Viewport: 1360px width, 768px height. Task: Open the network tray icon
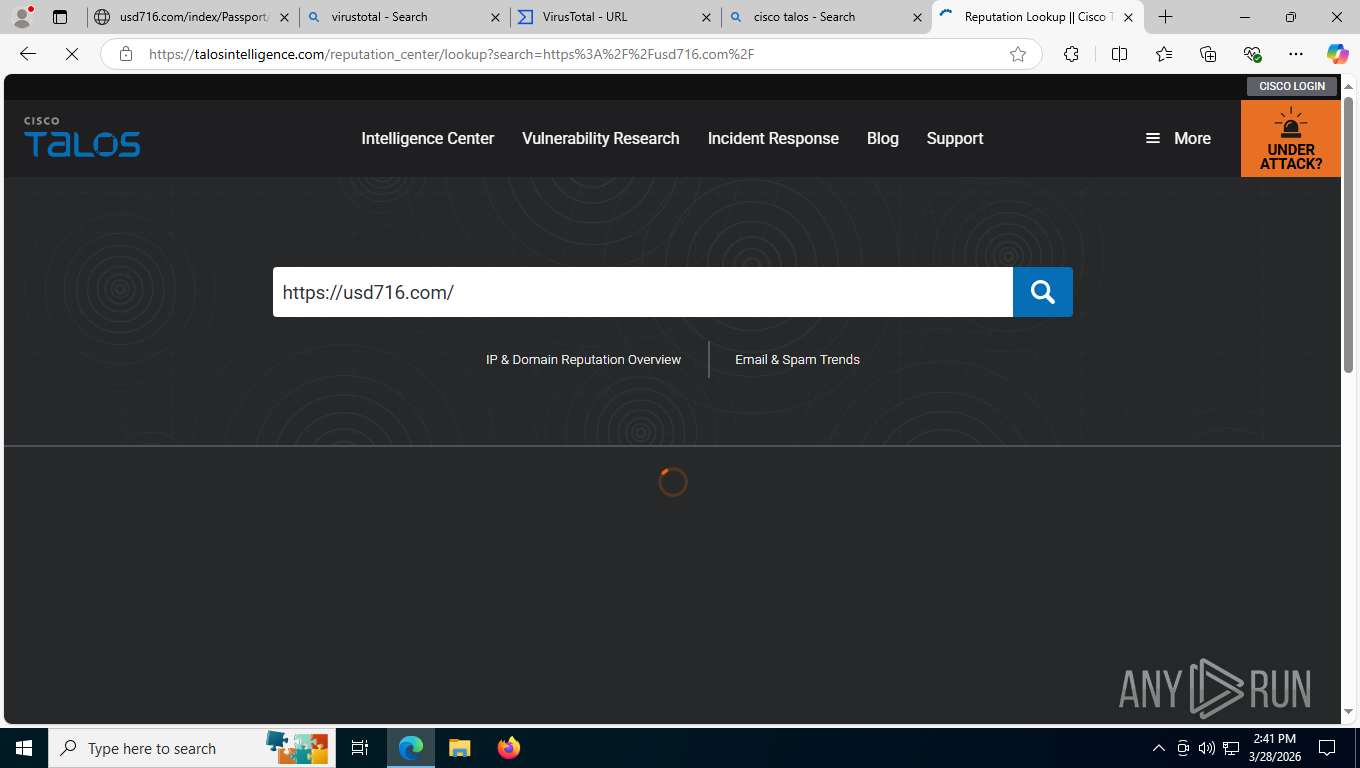[1231, 748]
